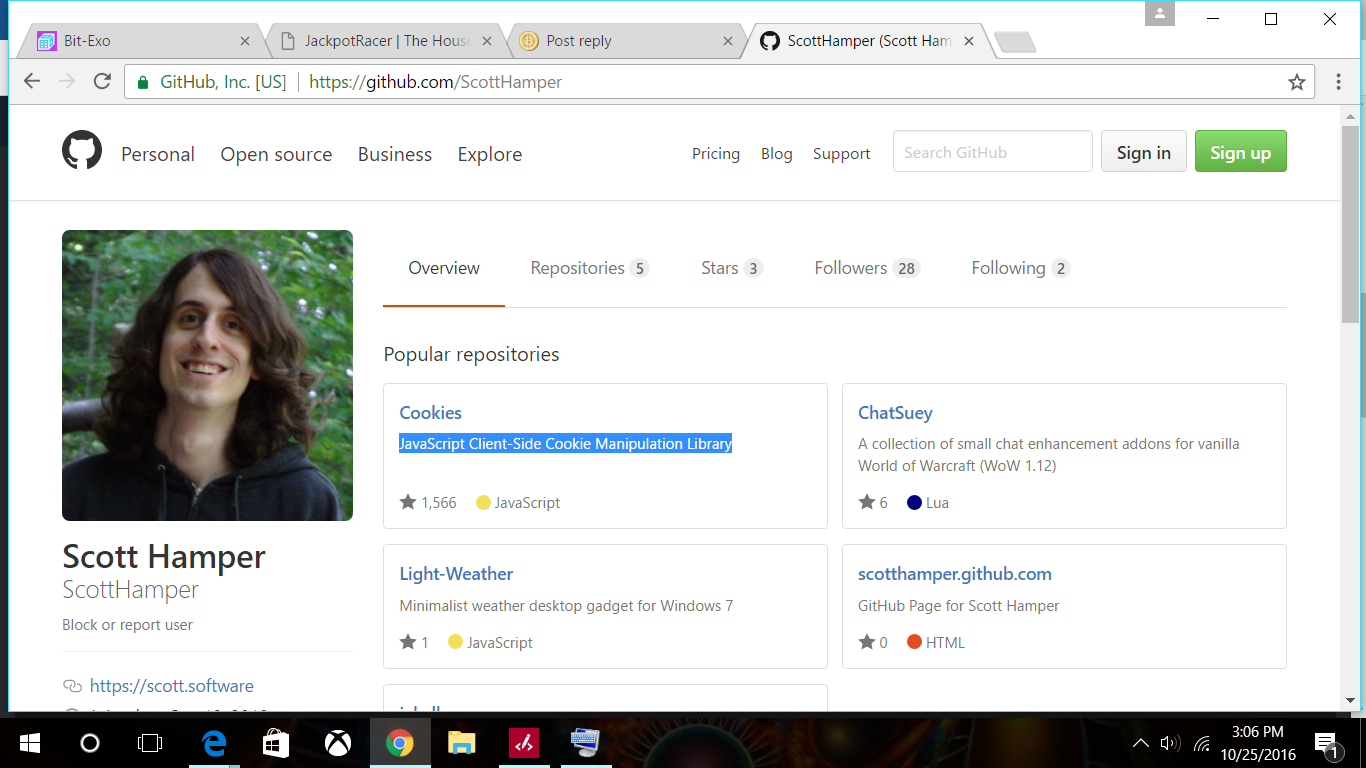Screen dimensions: 1366x768
Task: Click the Sign in button
Action: pos(1144,152)
